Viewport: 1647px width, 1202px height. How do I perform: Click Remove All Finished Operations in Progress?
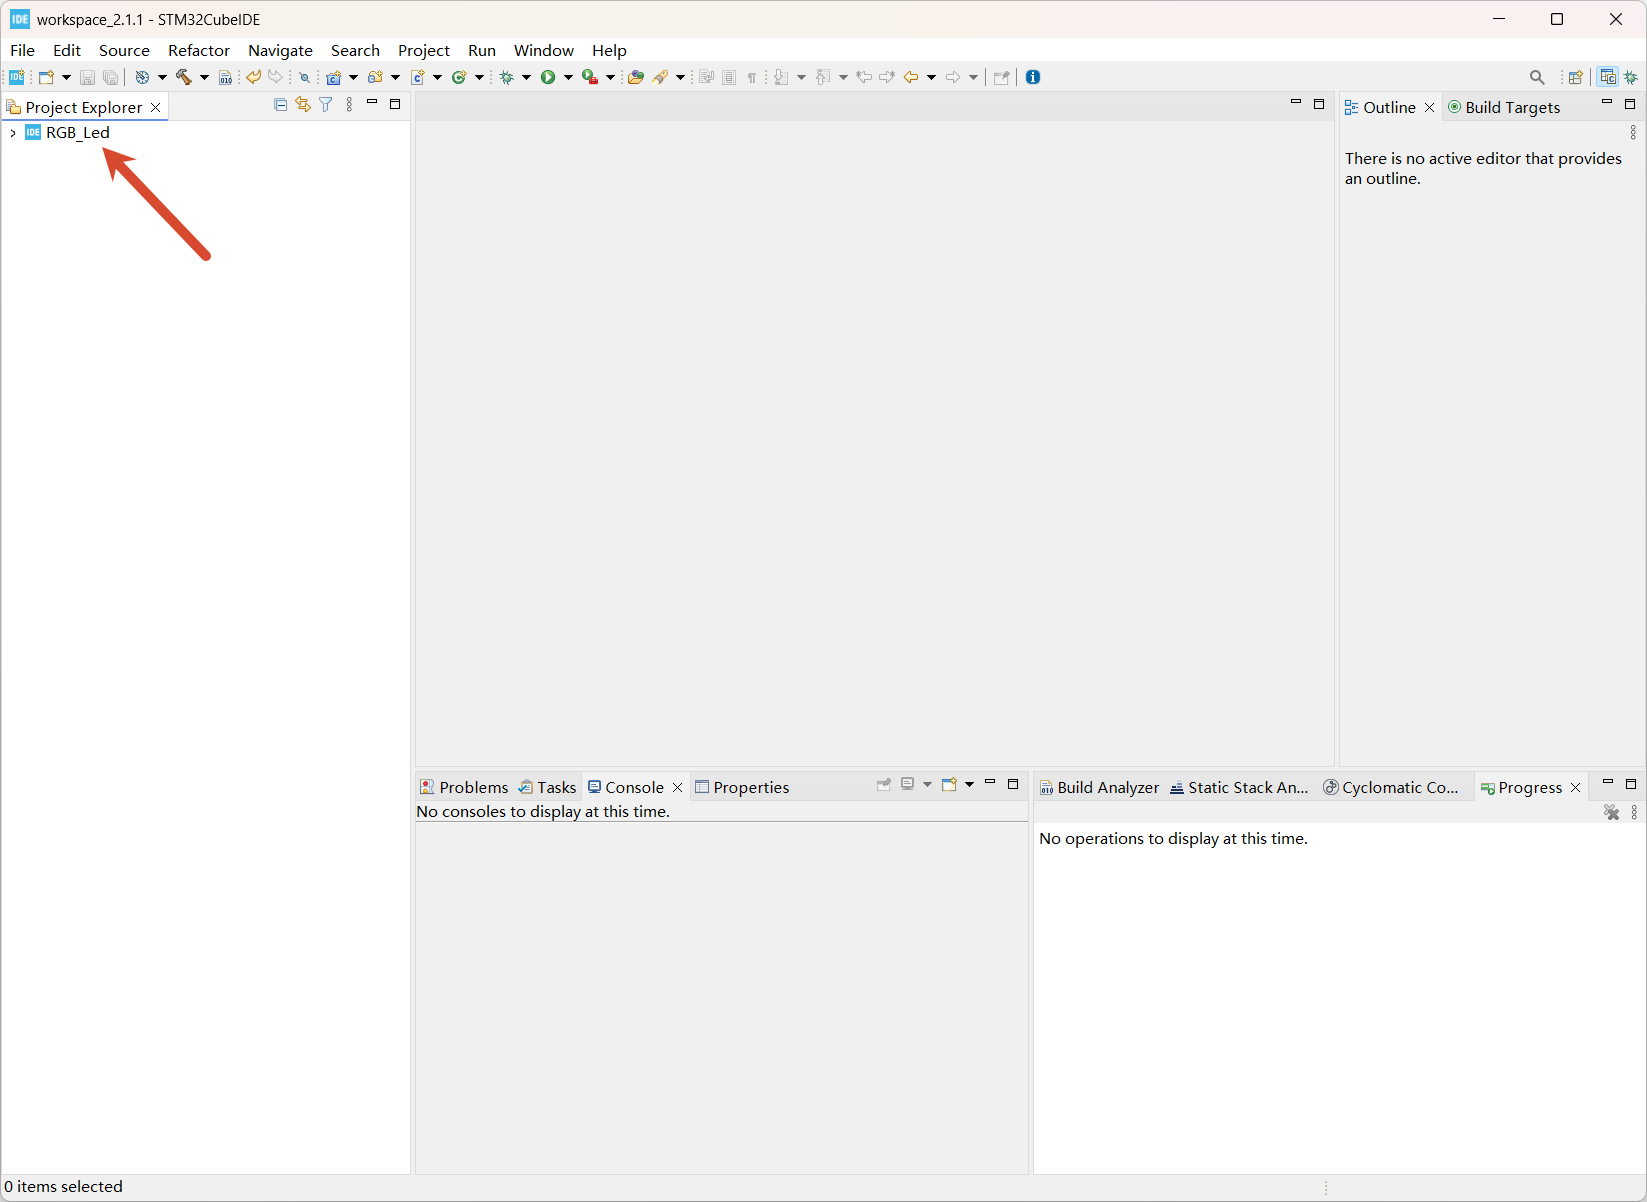pyautogui.click(x=1611, y=813)
